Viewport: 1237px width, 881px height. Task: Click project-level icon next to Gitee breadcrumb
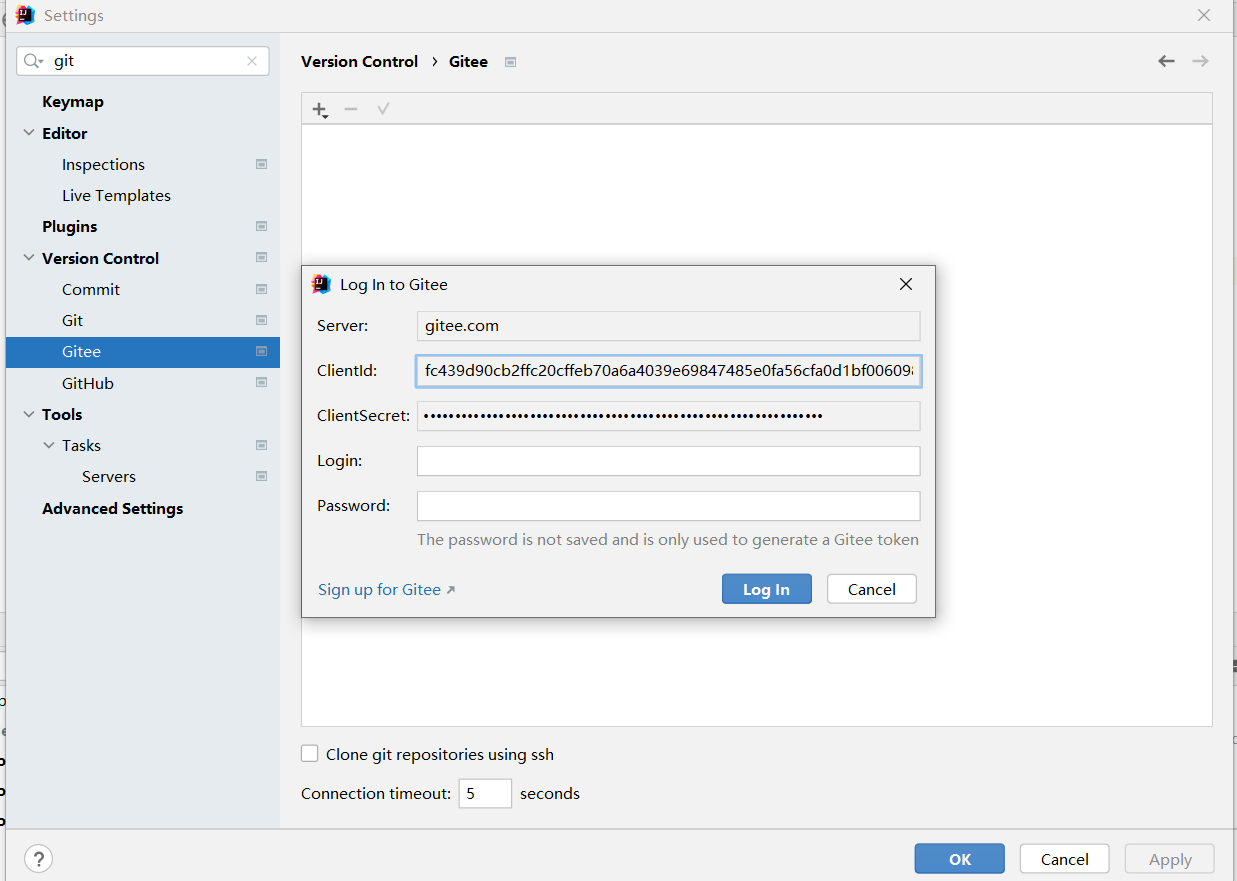point(510,62)
